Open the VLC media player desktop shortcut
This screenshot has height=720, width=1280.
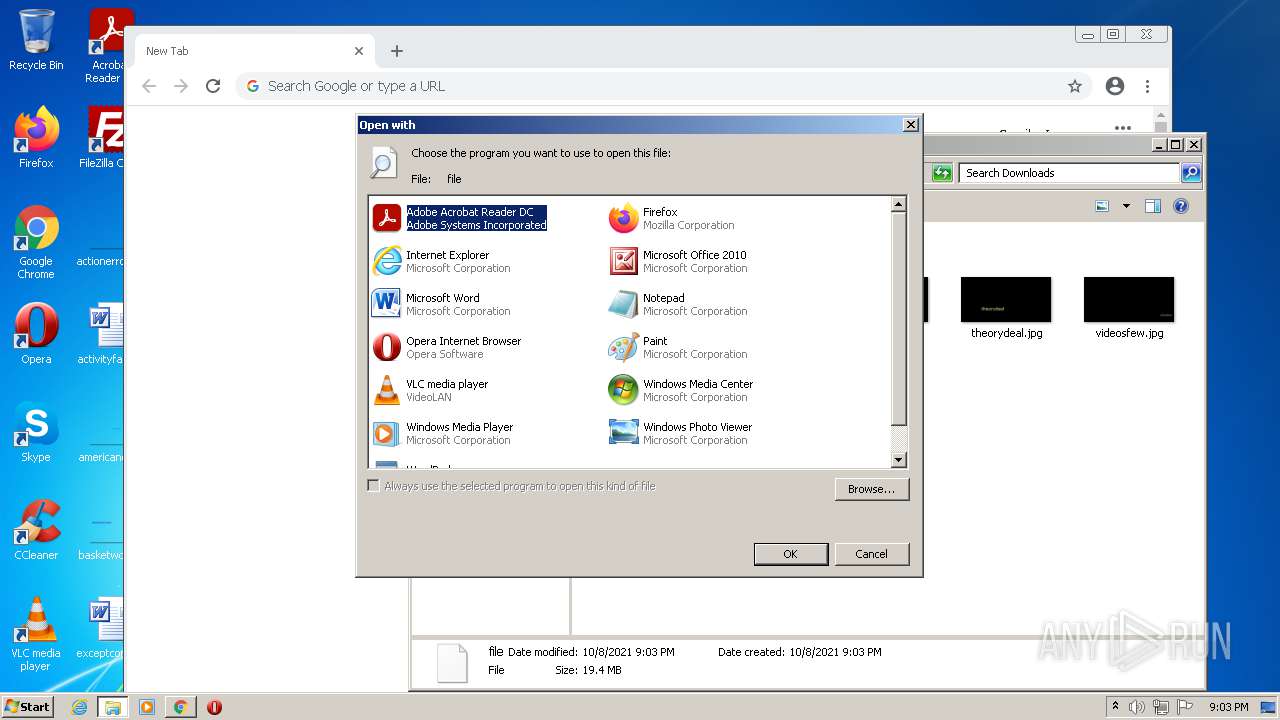(36, 634)
